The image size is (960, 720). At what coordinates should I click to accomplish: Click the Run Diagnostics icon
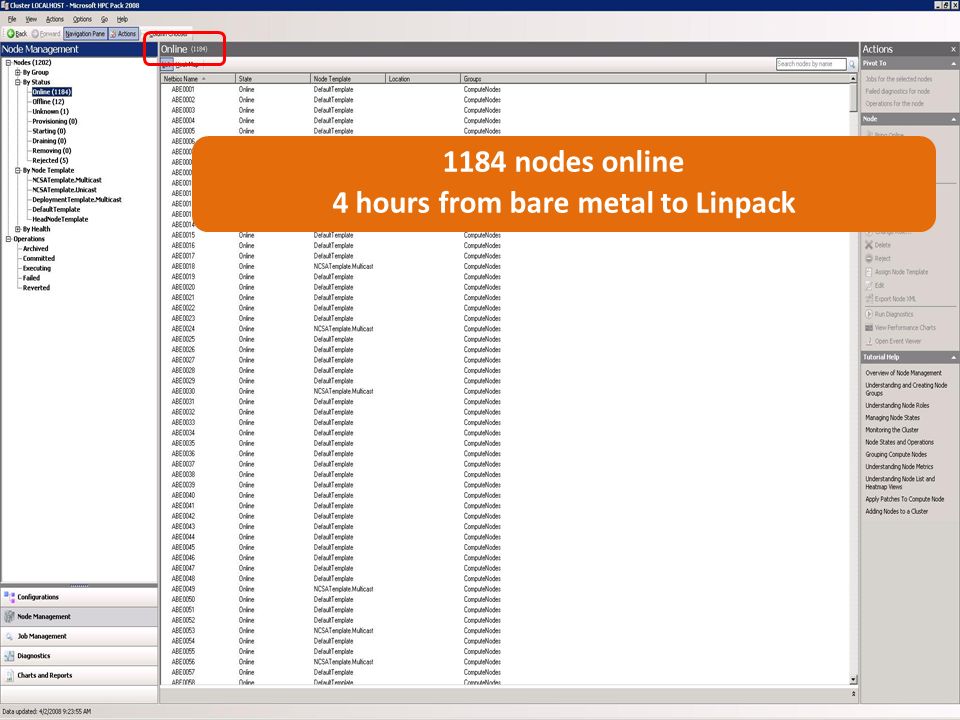(869, 314)
